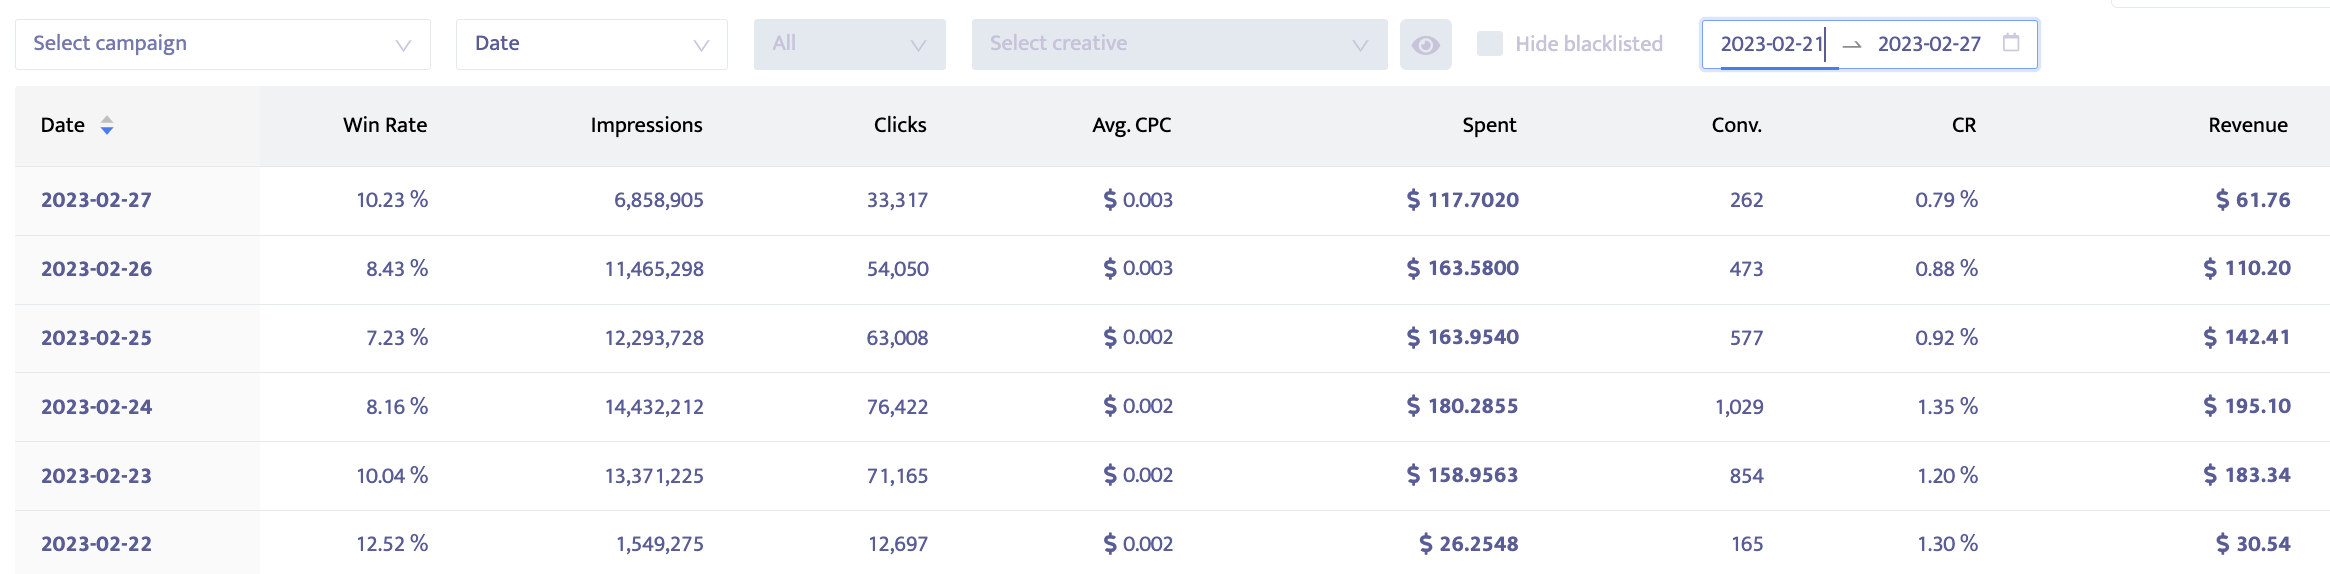Viewport: 2330px width, 574px height.
Task: Click the calendar icon in date range
Action: click(2011, 43)
